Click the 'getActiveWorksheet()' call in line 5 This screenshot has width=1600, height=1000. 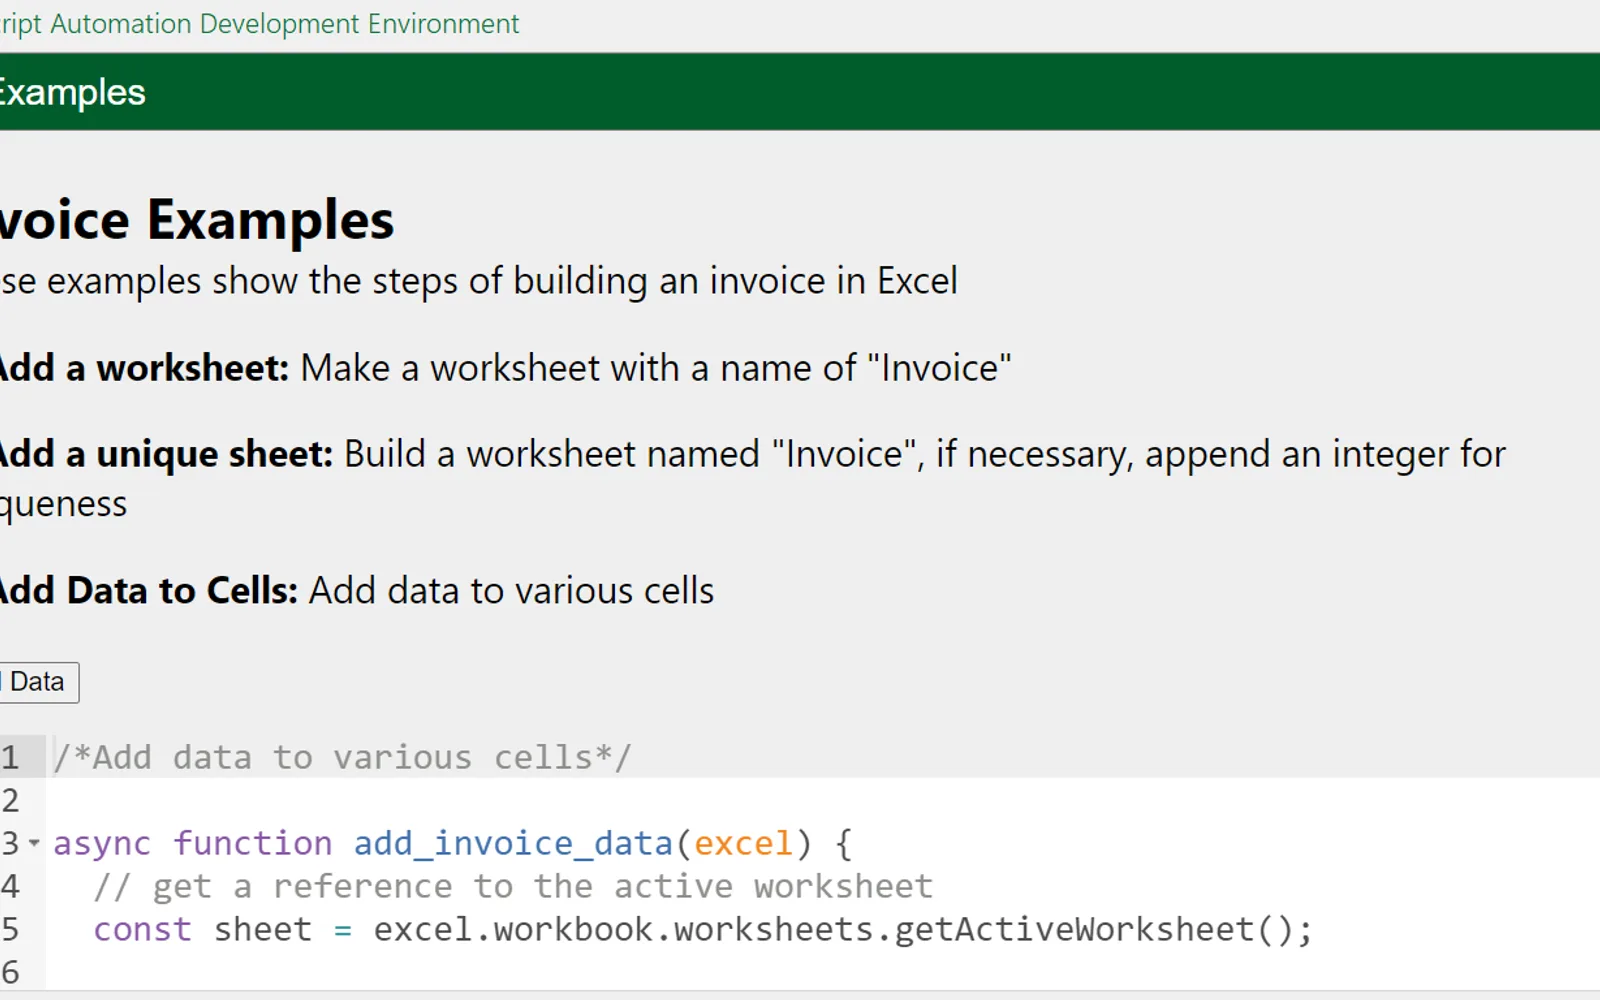pos(1094,929)
